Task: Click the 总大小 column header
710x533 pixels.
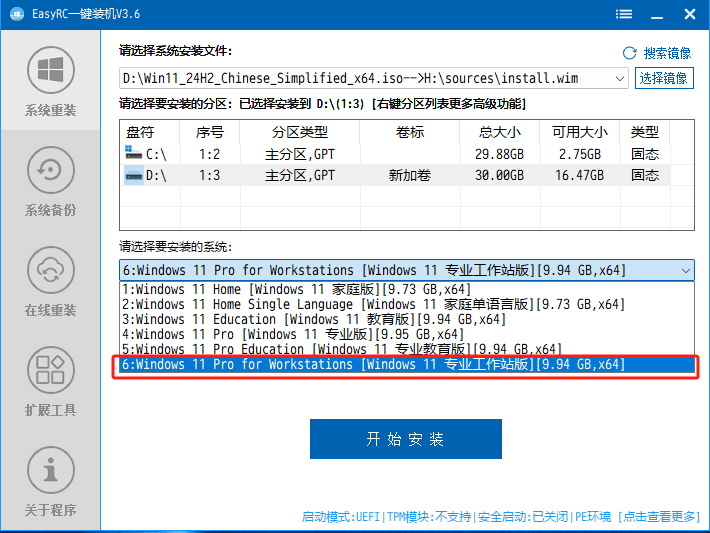Action: [x=499, y=132]
